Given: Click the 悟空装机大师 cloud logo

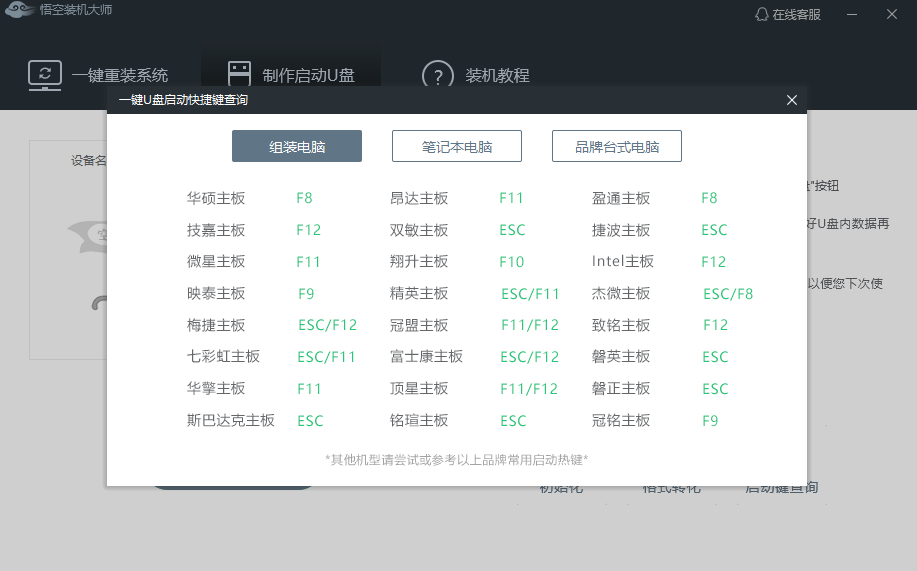Looking at the screenshot, I should (x=19, y=9).
